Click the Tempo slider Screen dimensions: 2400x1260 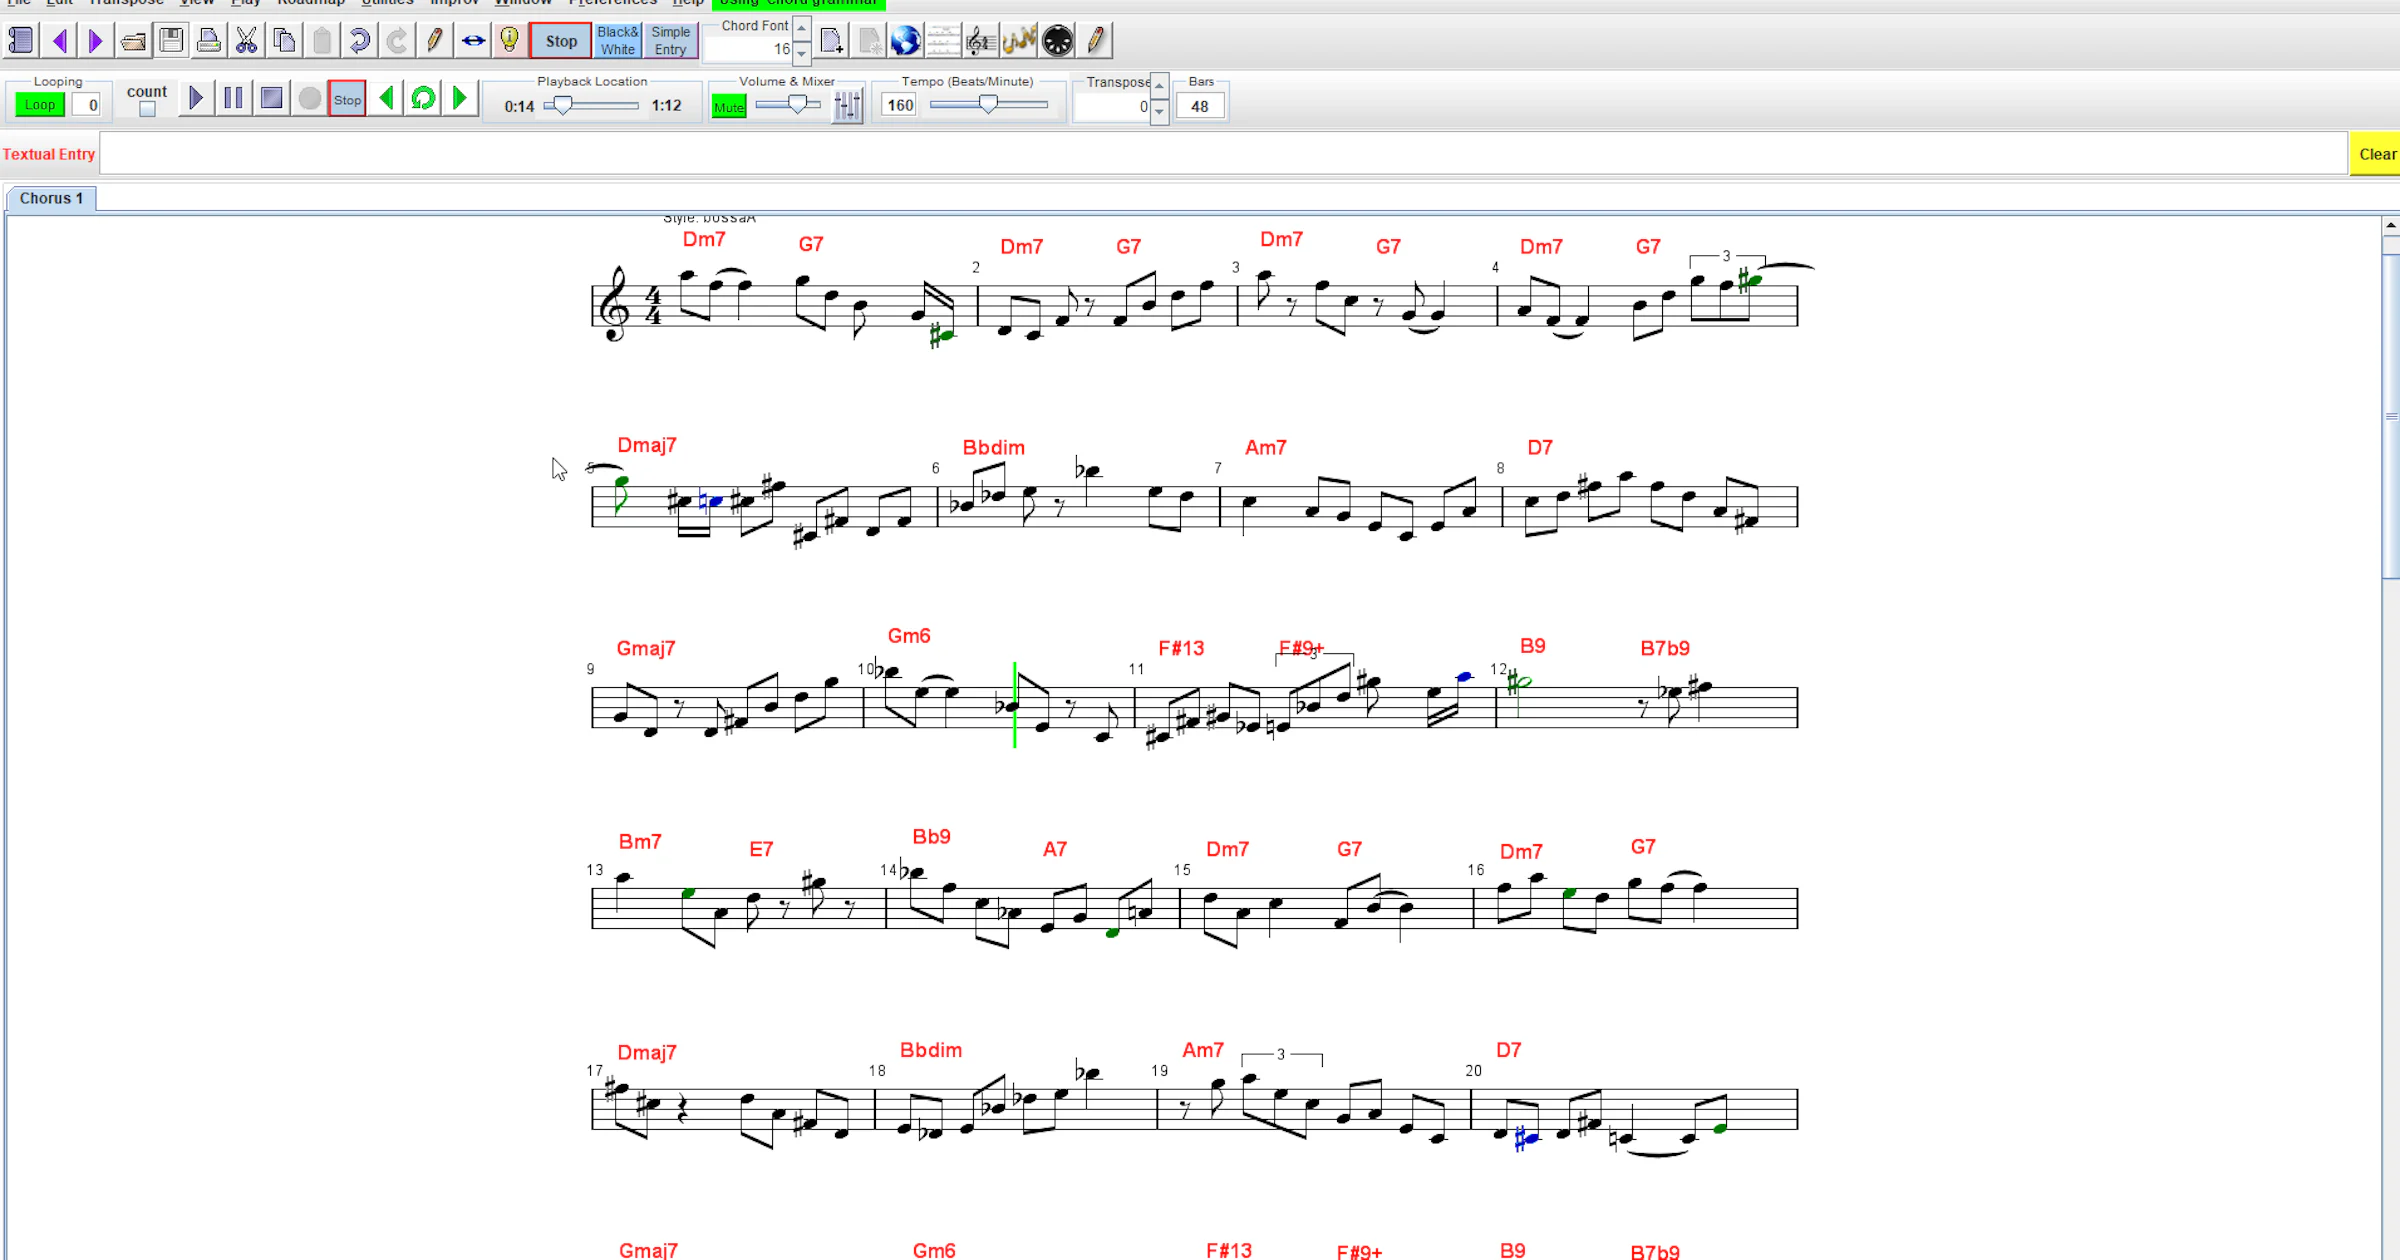[x=988, y=104]
